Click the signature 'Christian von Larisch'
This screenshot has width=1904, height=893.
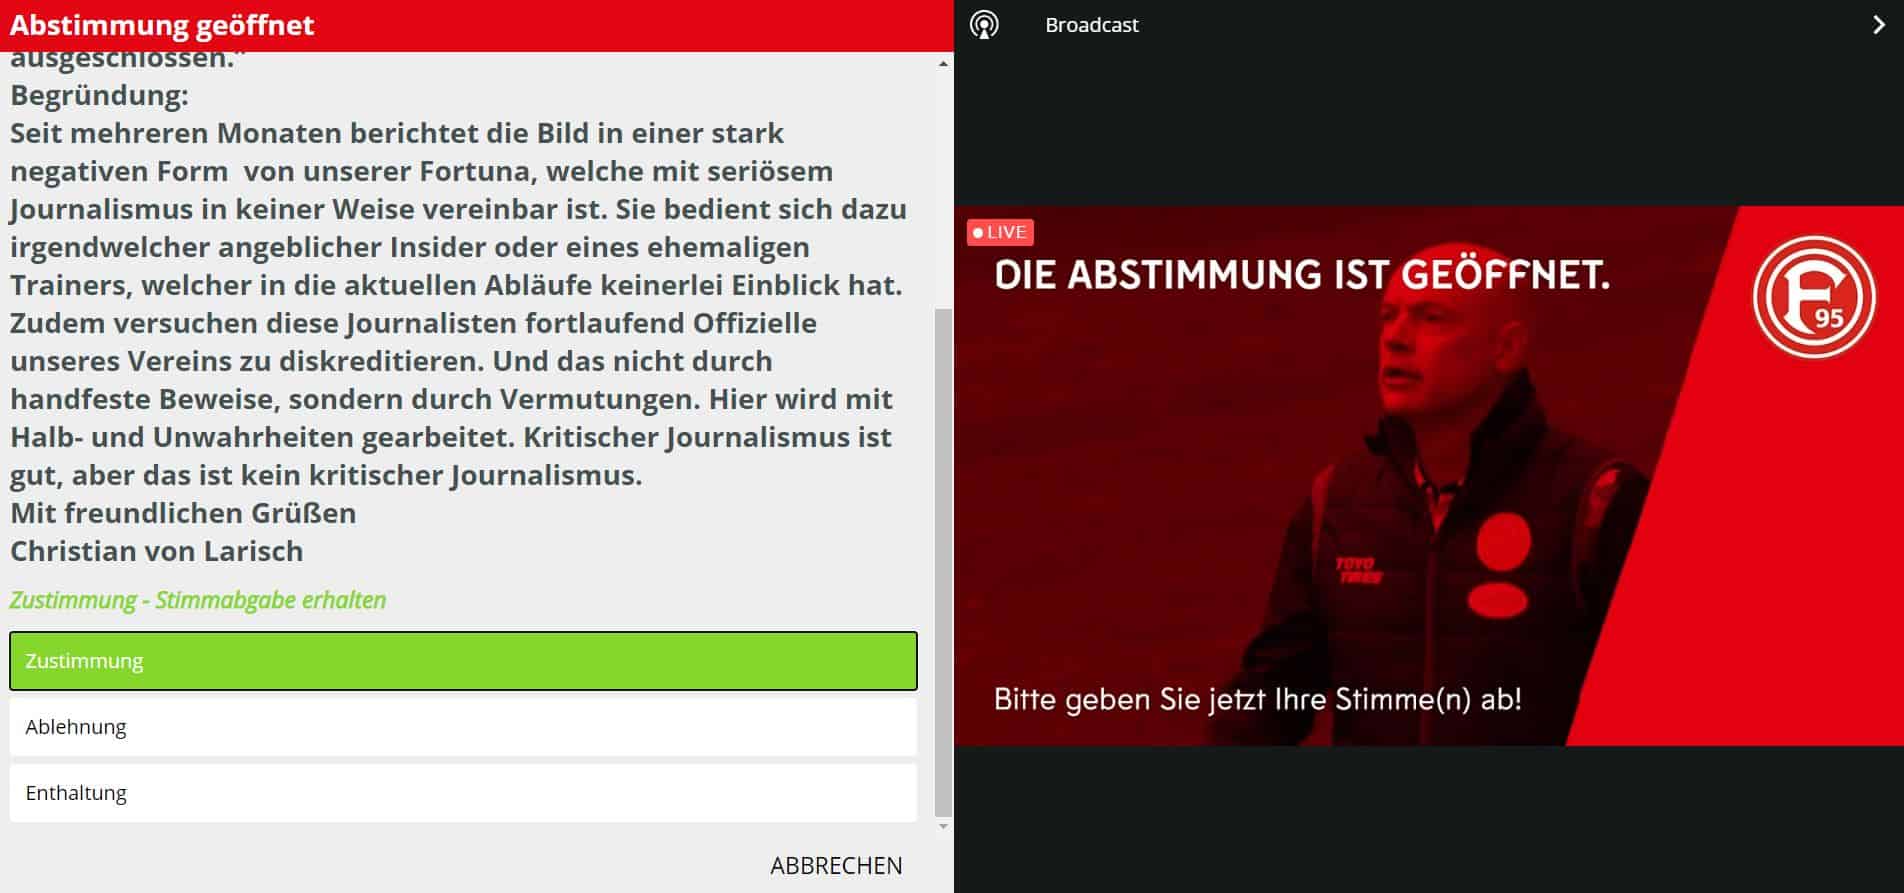pyautogui.click(x=157, y=551)
